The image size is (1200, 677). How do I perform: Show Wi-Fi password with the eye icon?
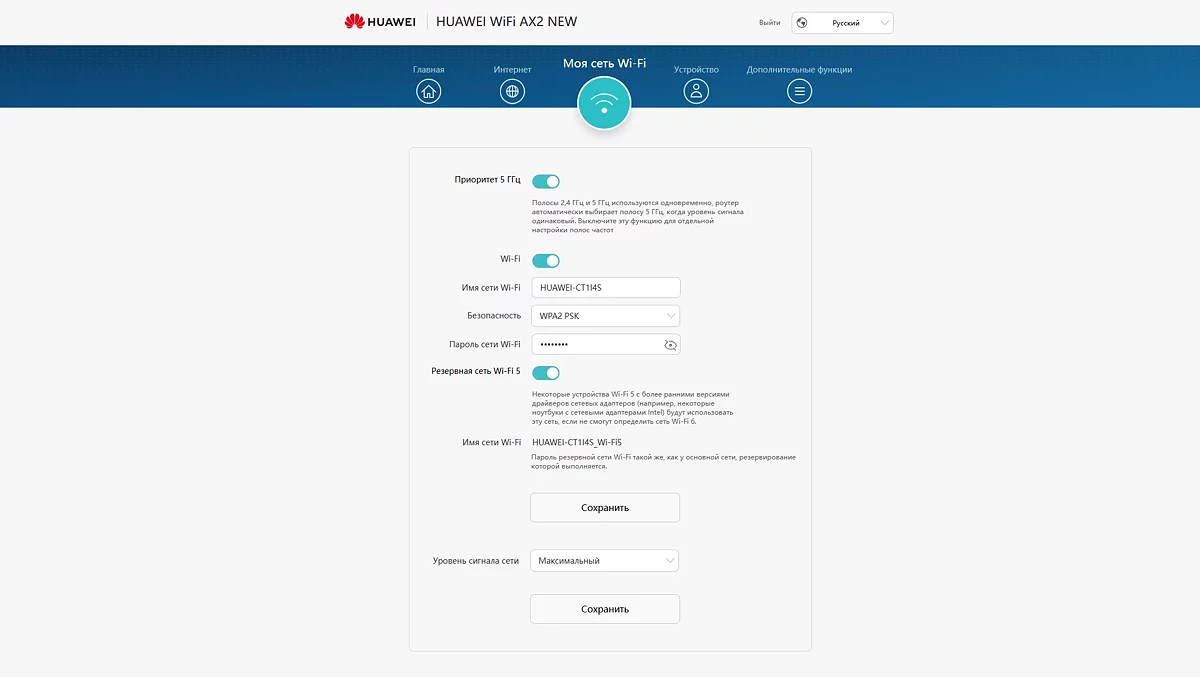coord(670,345)
